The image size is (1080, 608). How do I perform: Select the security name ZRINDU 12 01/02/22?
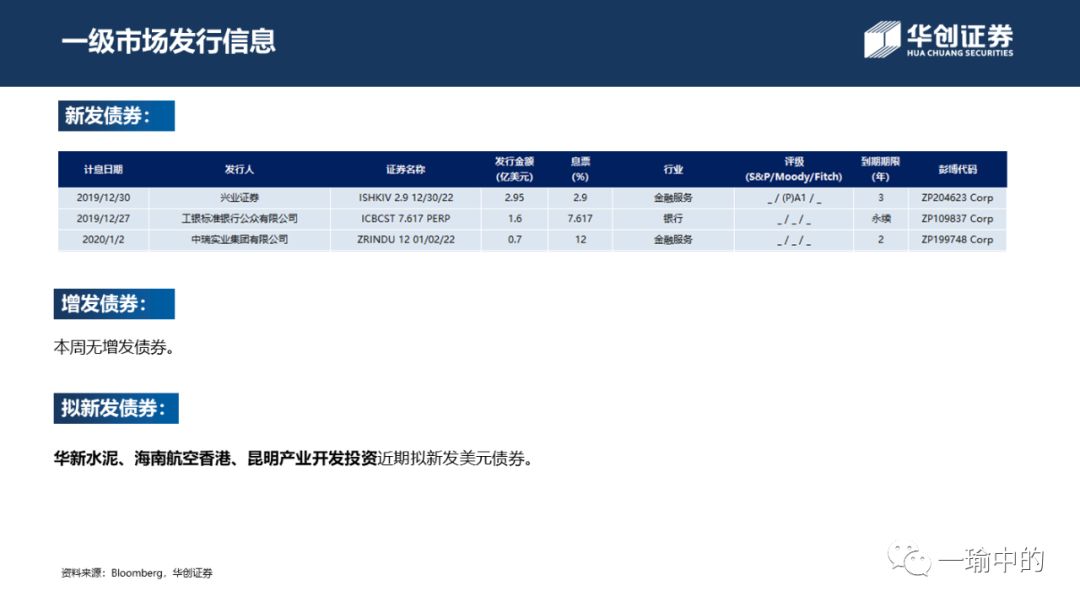tap(406, 240)
